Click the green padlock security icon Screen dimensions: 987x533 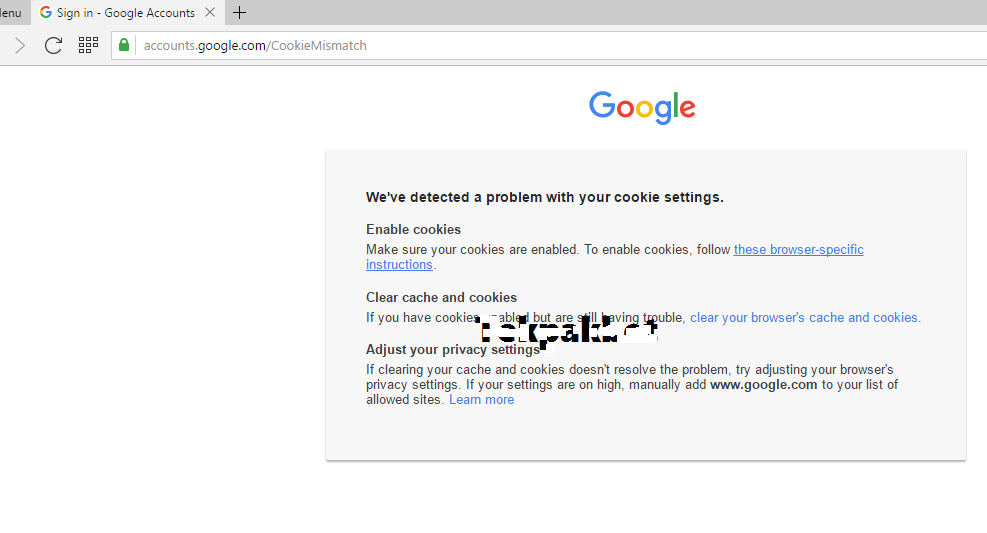tap(124, 45)
